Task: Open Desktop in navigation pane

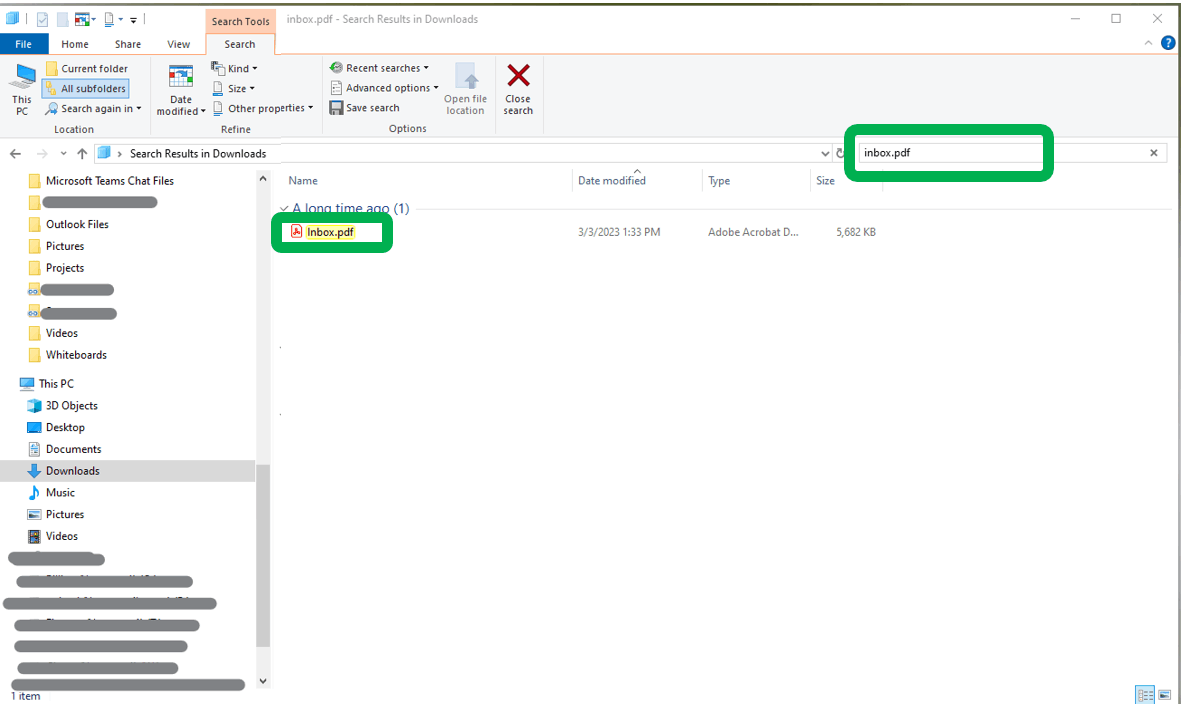Action: pos(65,428)
